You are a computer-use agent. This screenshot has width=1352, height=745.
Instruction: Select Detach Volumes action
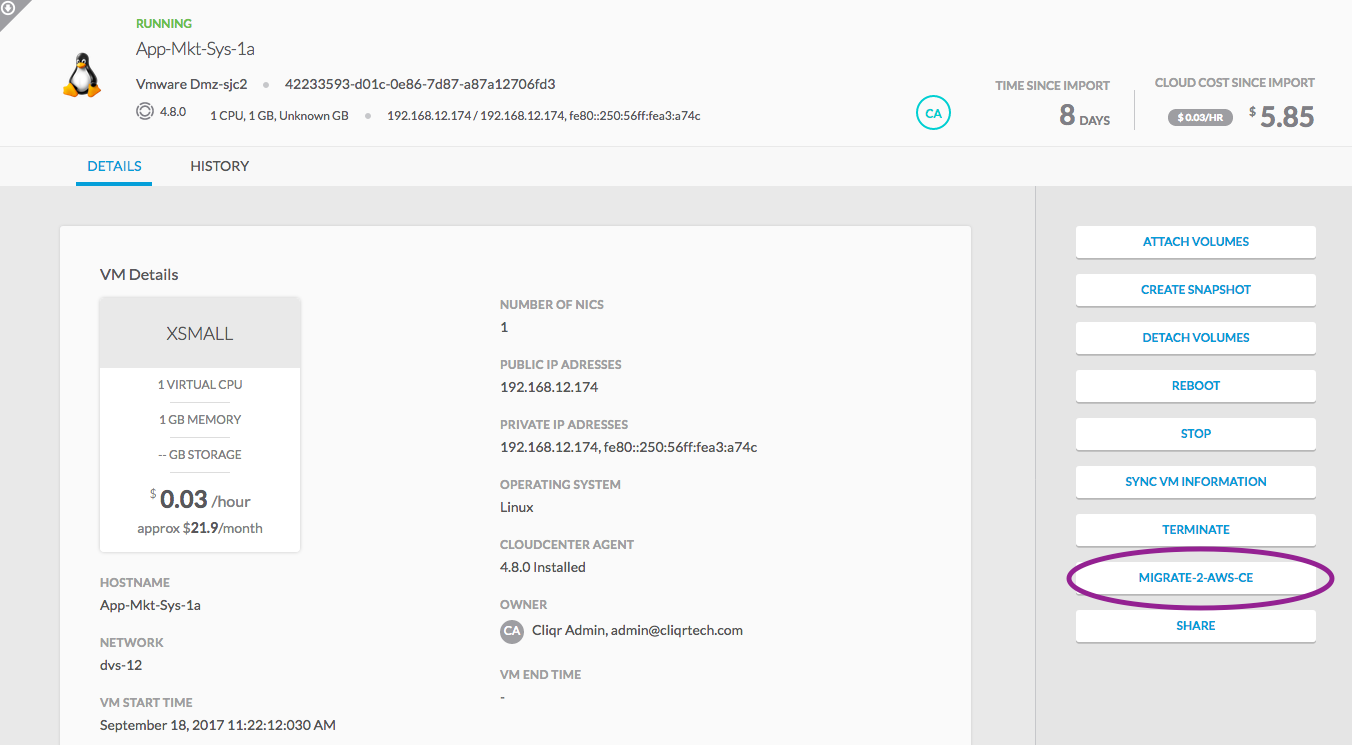pyautogui.click(x=1196, y=338)
